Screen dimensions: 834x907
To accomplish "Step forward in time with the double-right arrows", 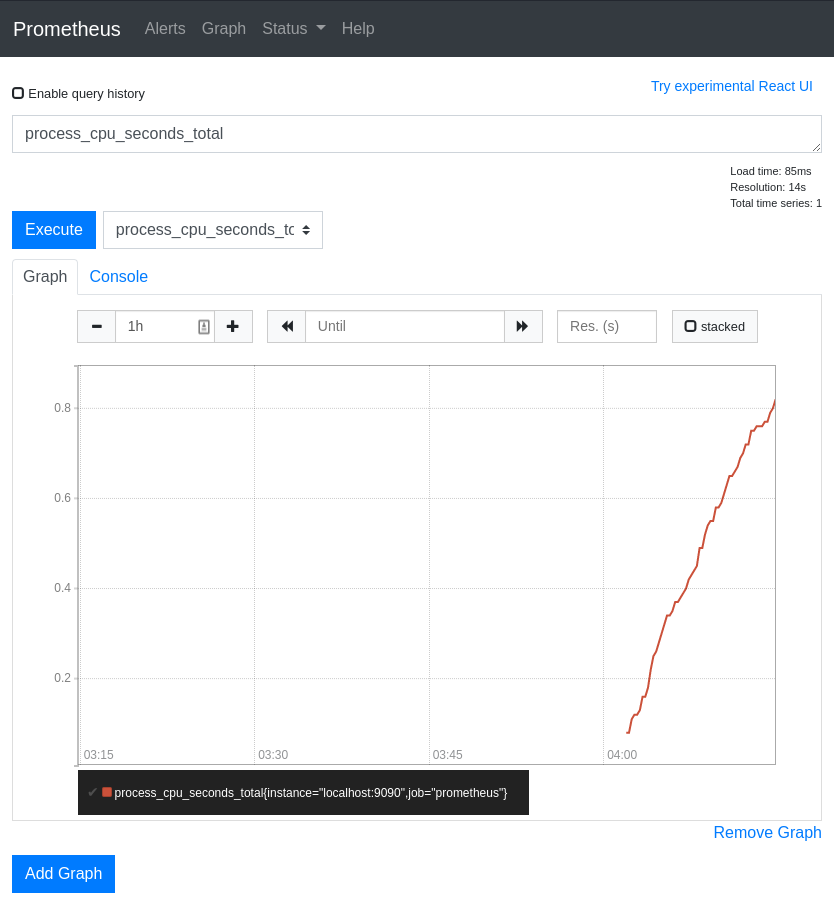I will click(x=524, y=326).
